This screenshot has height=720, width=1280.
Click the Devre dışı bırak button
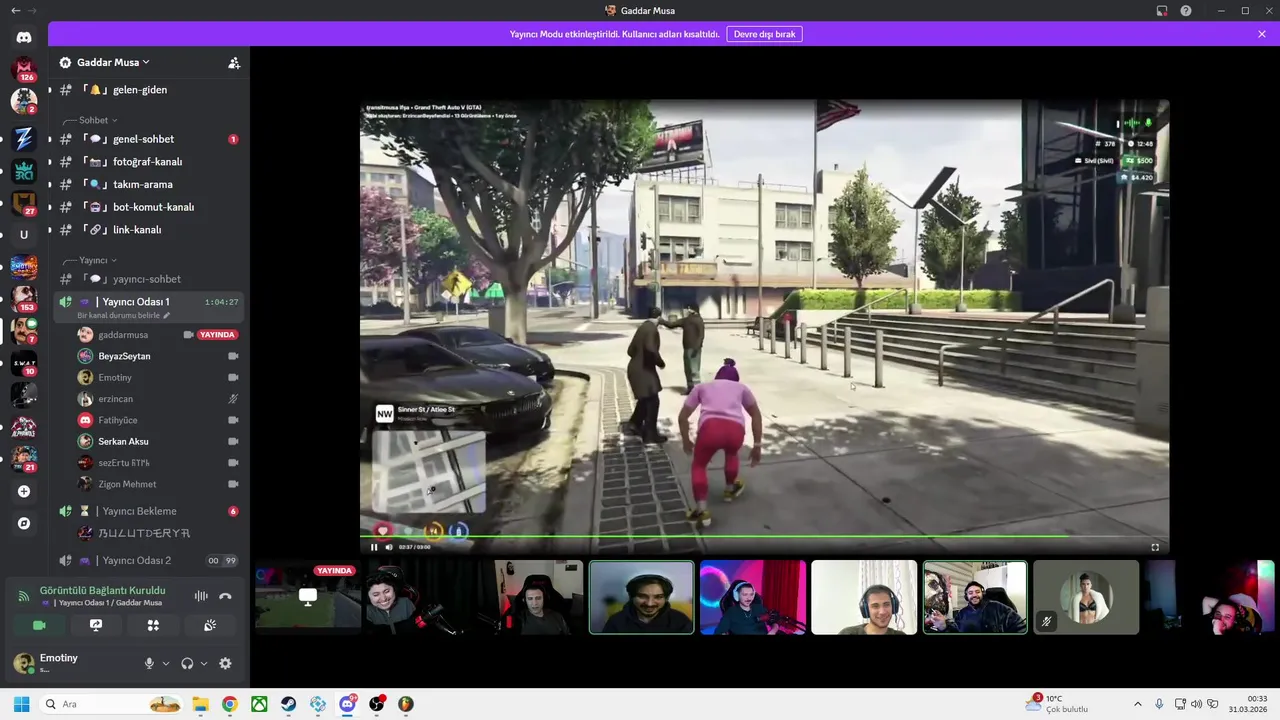coord(764,34)
